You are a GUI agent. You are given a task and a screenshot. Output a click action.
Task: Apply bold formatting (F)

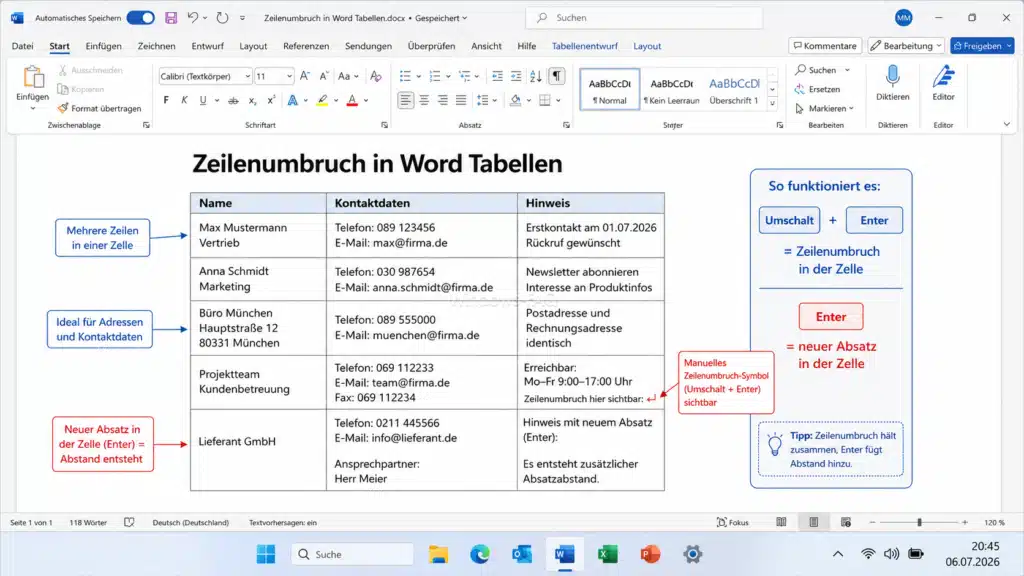(166, 100)
